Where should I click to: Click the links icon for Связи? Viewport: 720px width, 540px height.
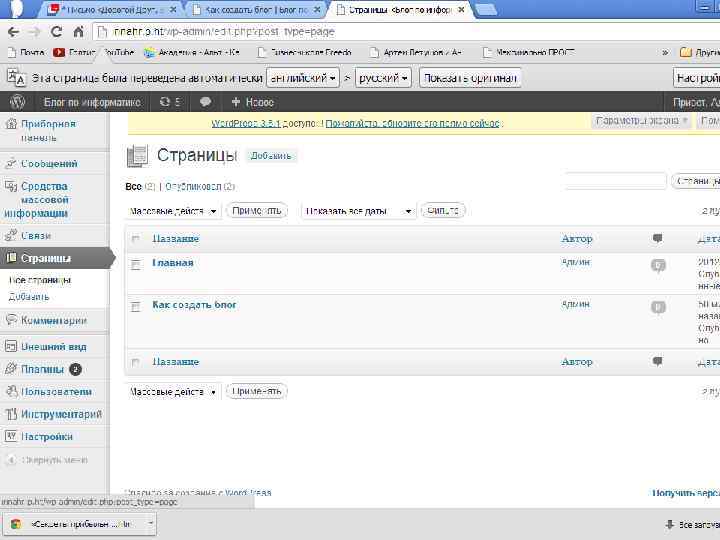(x=11, y=235)
